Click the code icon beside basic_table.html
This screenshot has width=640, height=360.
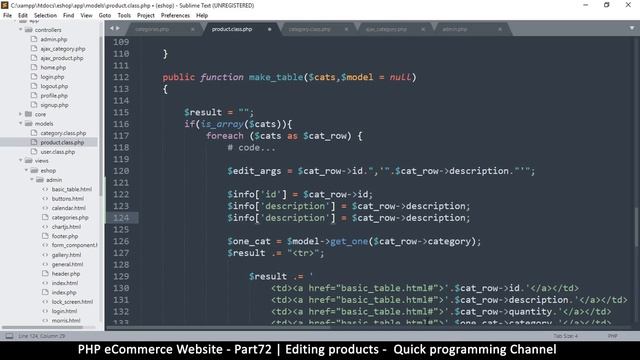(45, 189)
